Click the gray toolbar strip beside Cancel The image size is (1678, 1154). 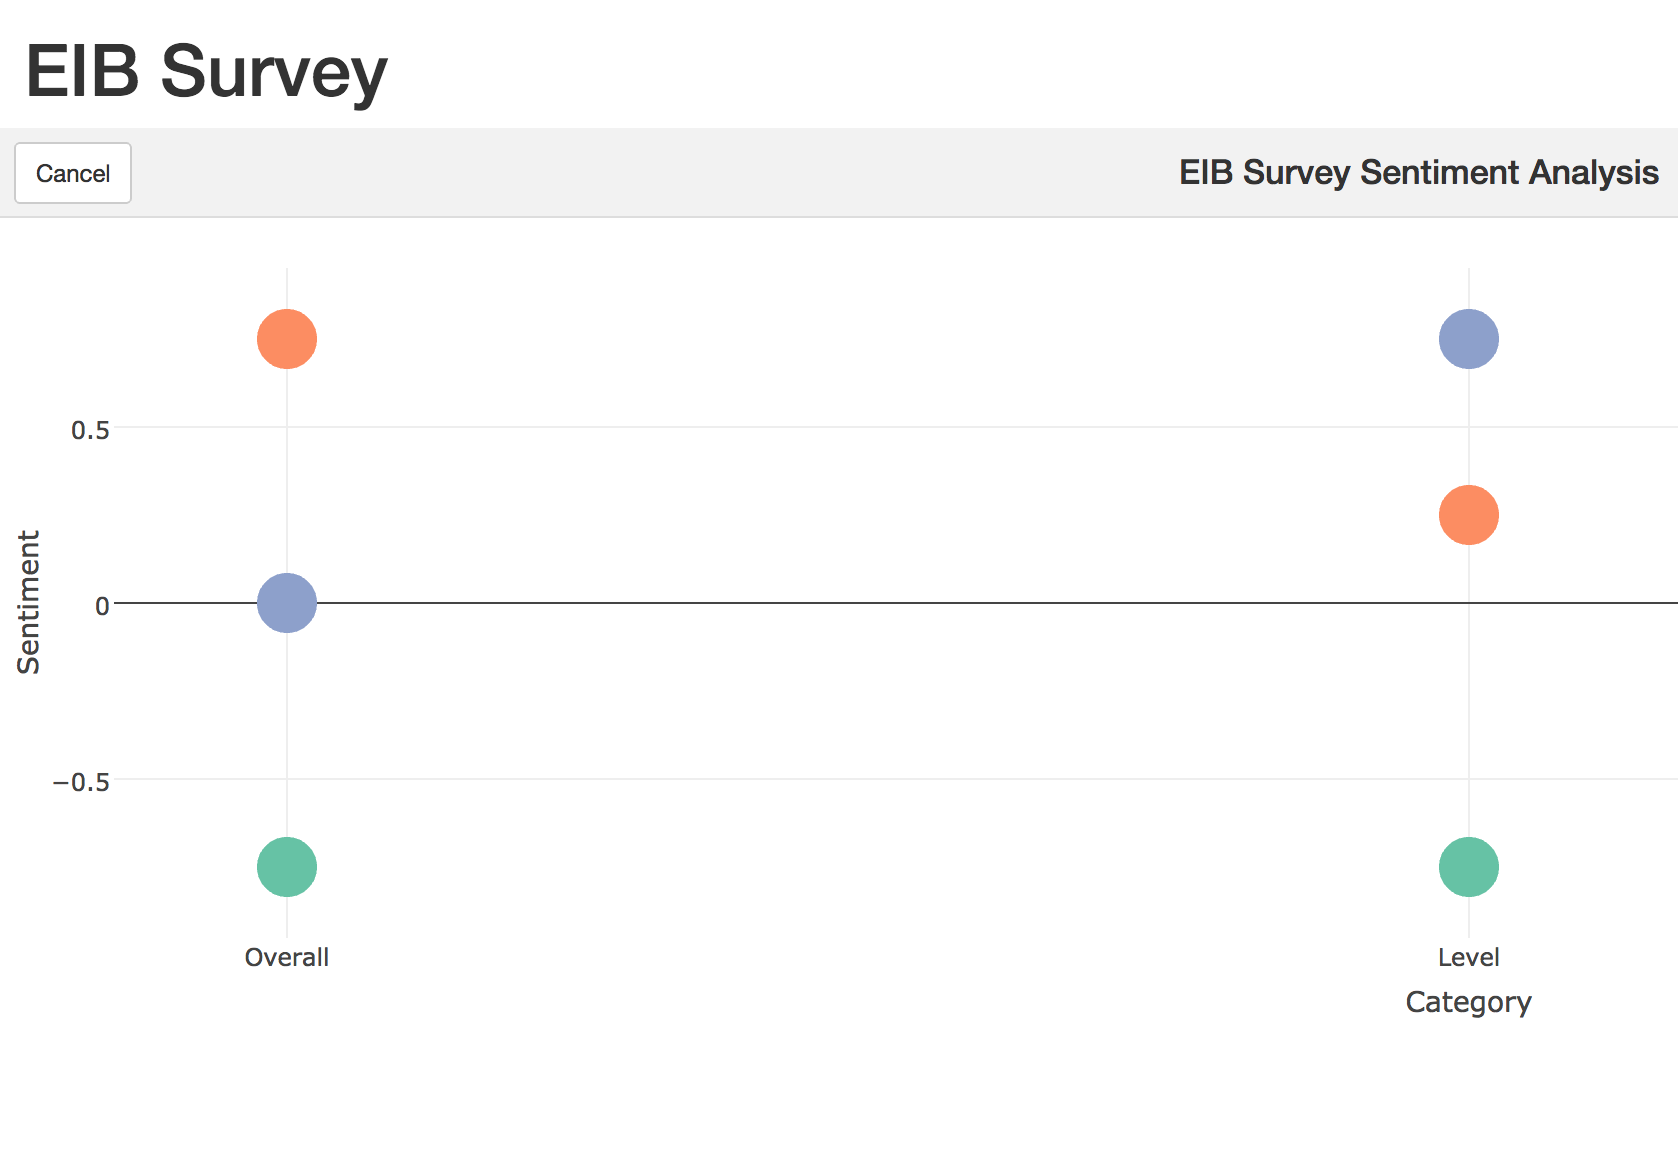[650, 173]
